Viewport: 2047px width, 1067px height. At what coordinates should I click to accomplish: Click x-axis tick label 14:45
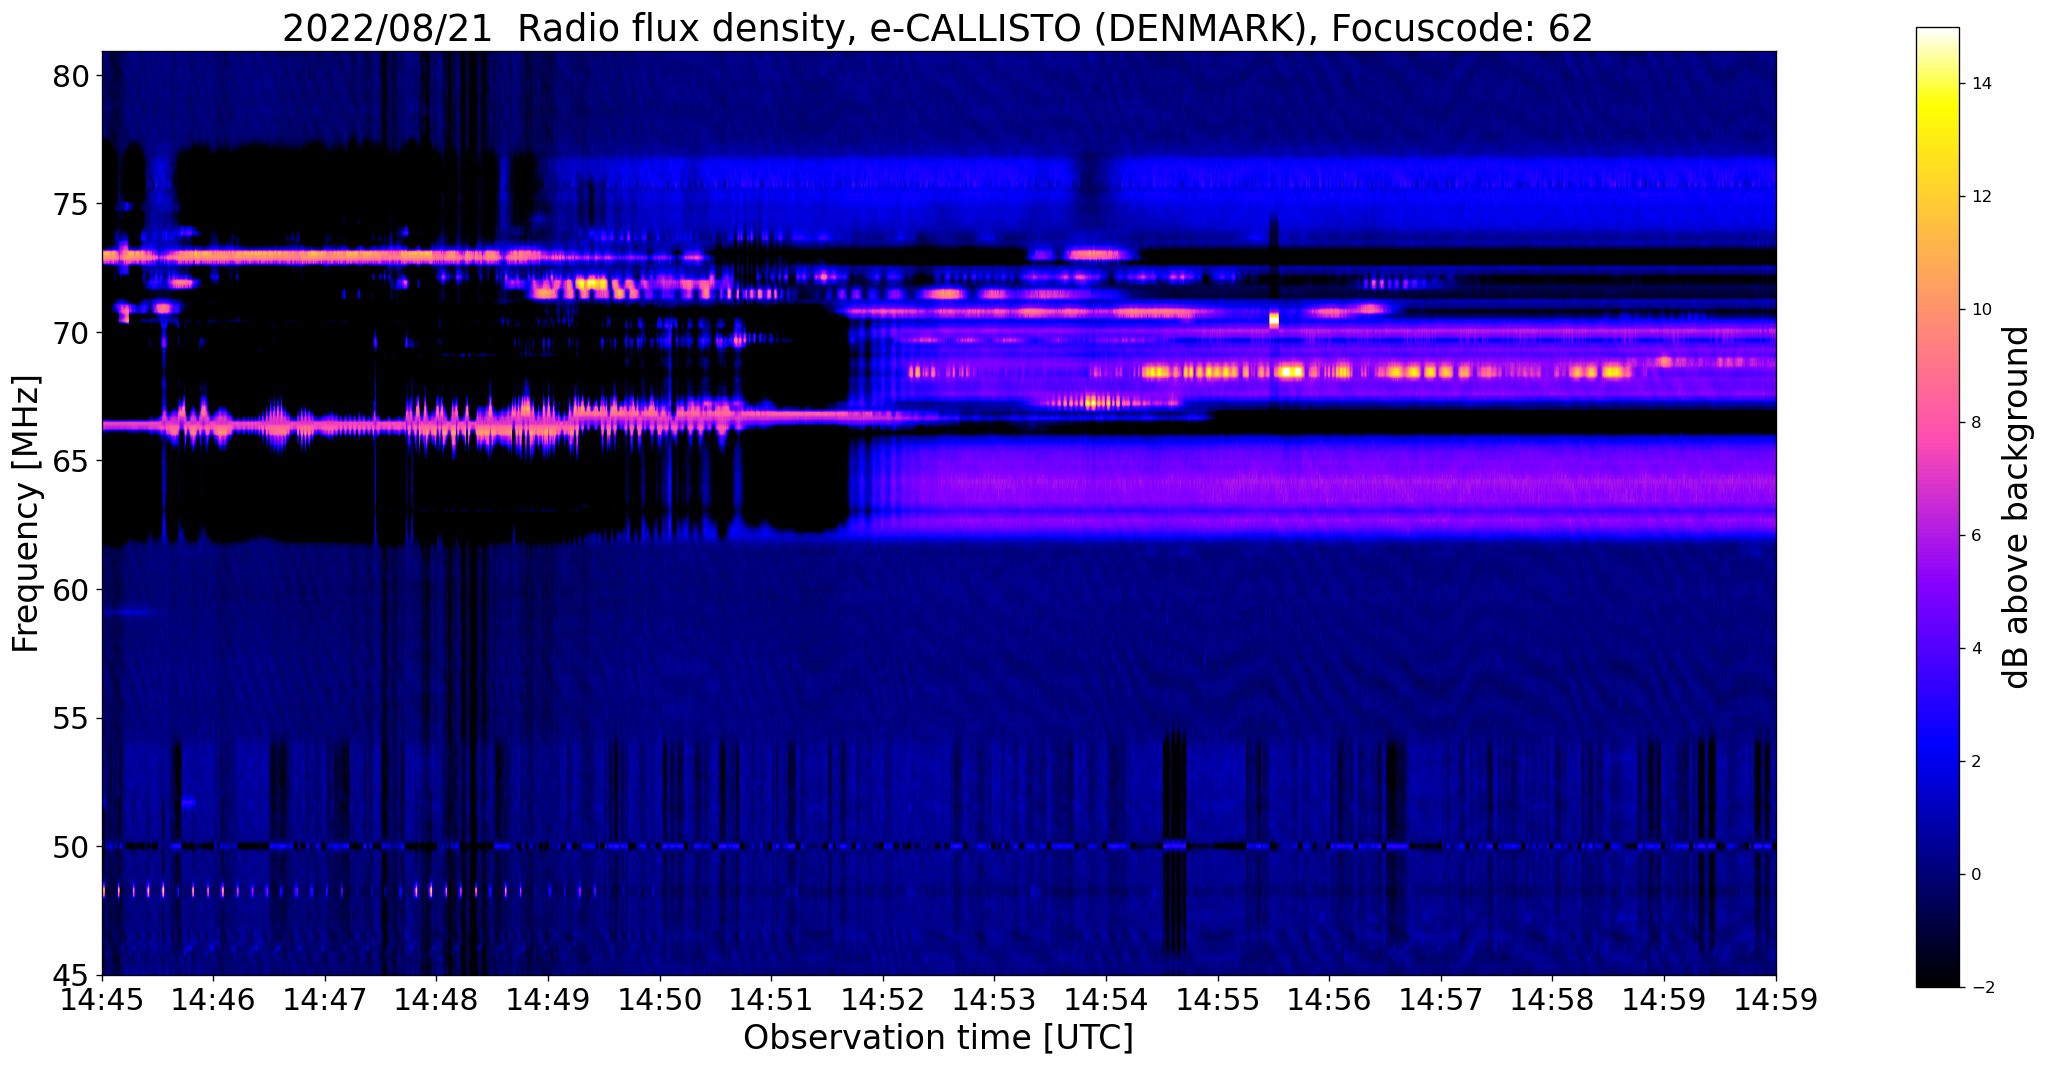pos(102,998)
